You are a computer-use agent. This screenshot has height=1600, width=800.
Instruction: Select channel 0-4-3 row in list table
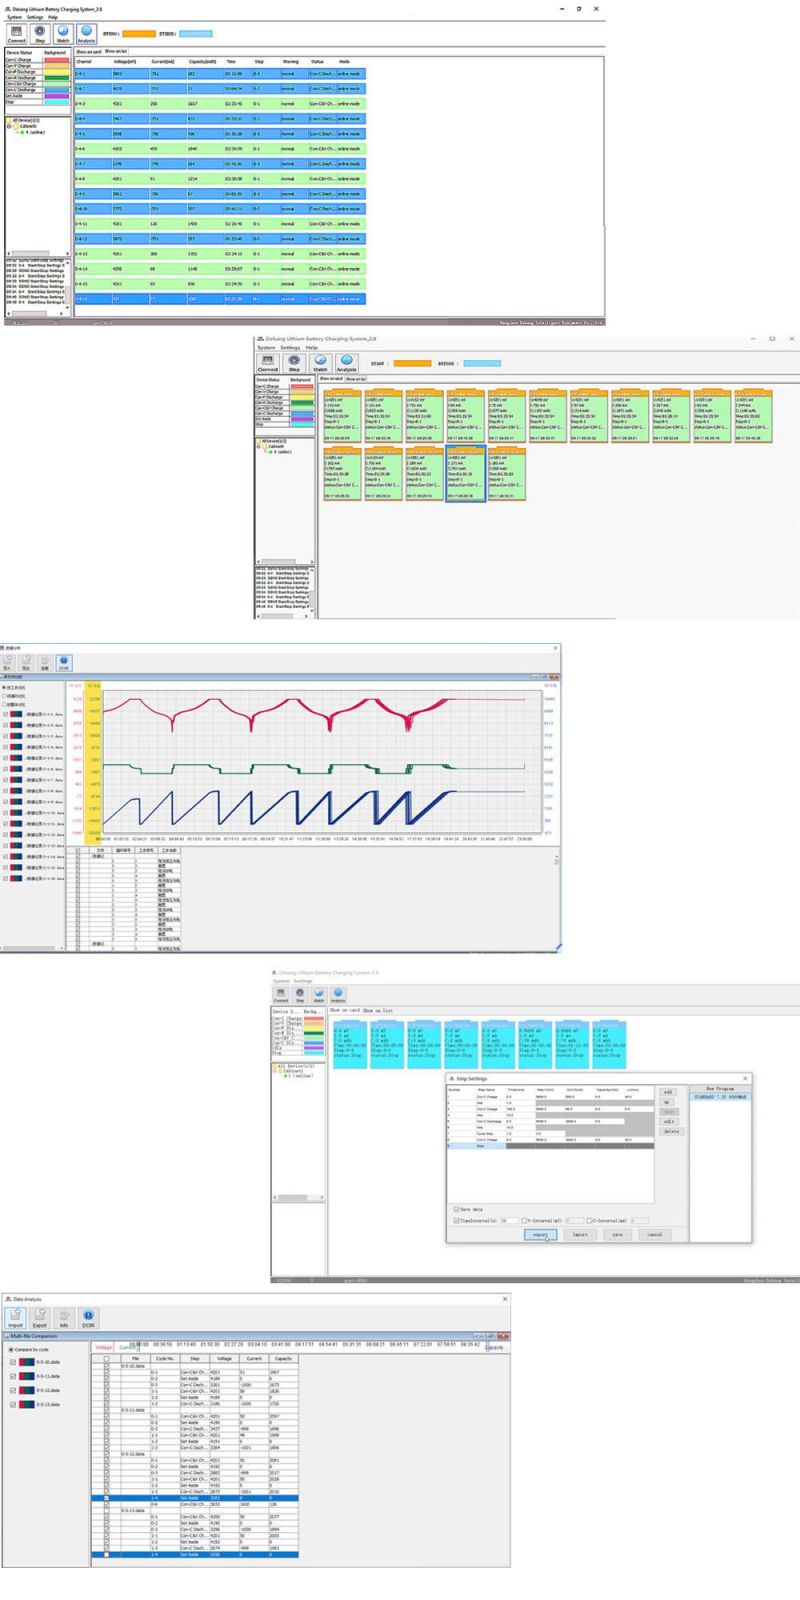tap(220, 103)
